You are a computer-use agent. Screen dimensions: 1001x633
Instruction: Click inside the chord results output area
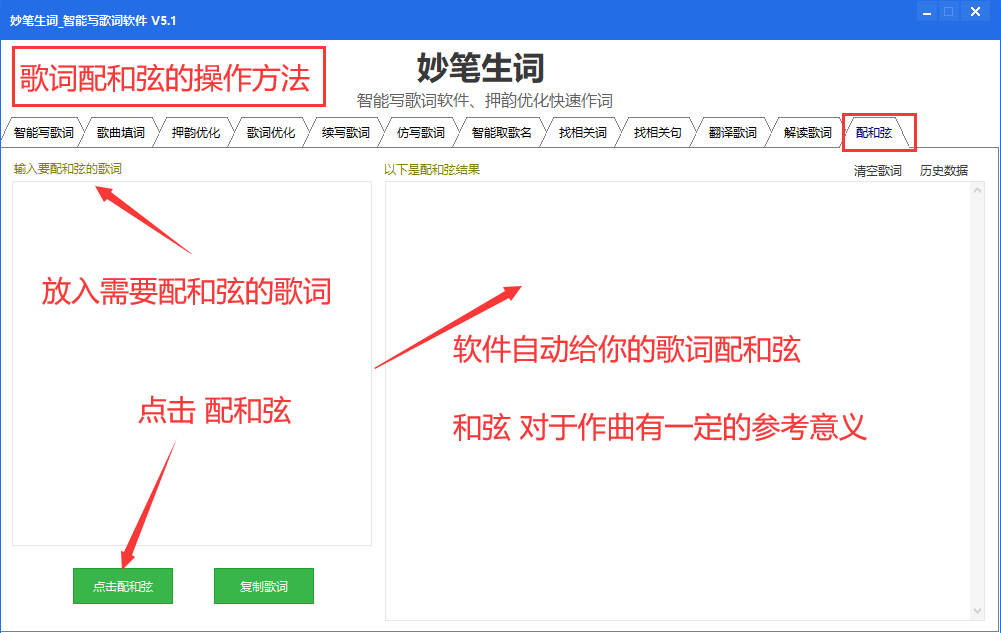pyautogui.click(x=678, y=401)
